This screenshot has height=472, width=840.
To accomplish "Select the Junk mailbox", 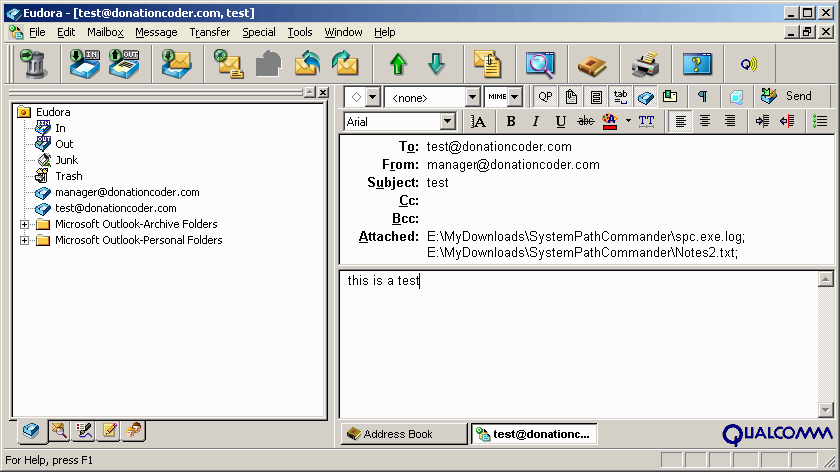I will pyautogui.click(x=66, y=160).
